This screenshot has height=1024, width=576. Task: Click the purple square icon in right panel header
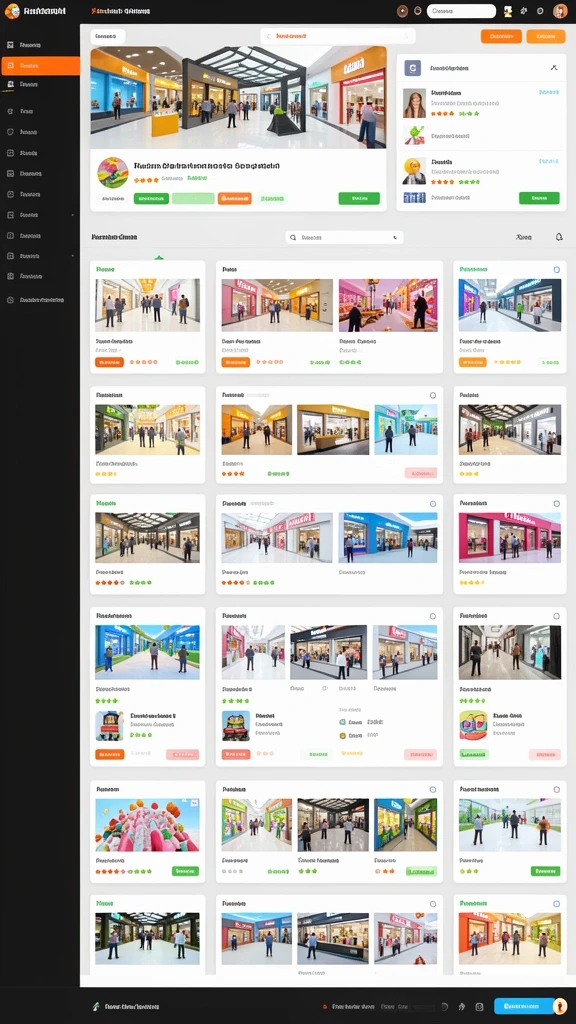coord(412,67)
